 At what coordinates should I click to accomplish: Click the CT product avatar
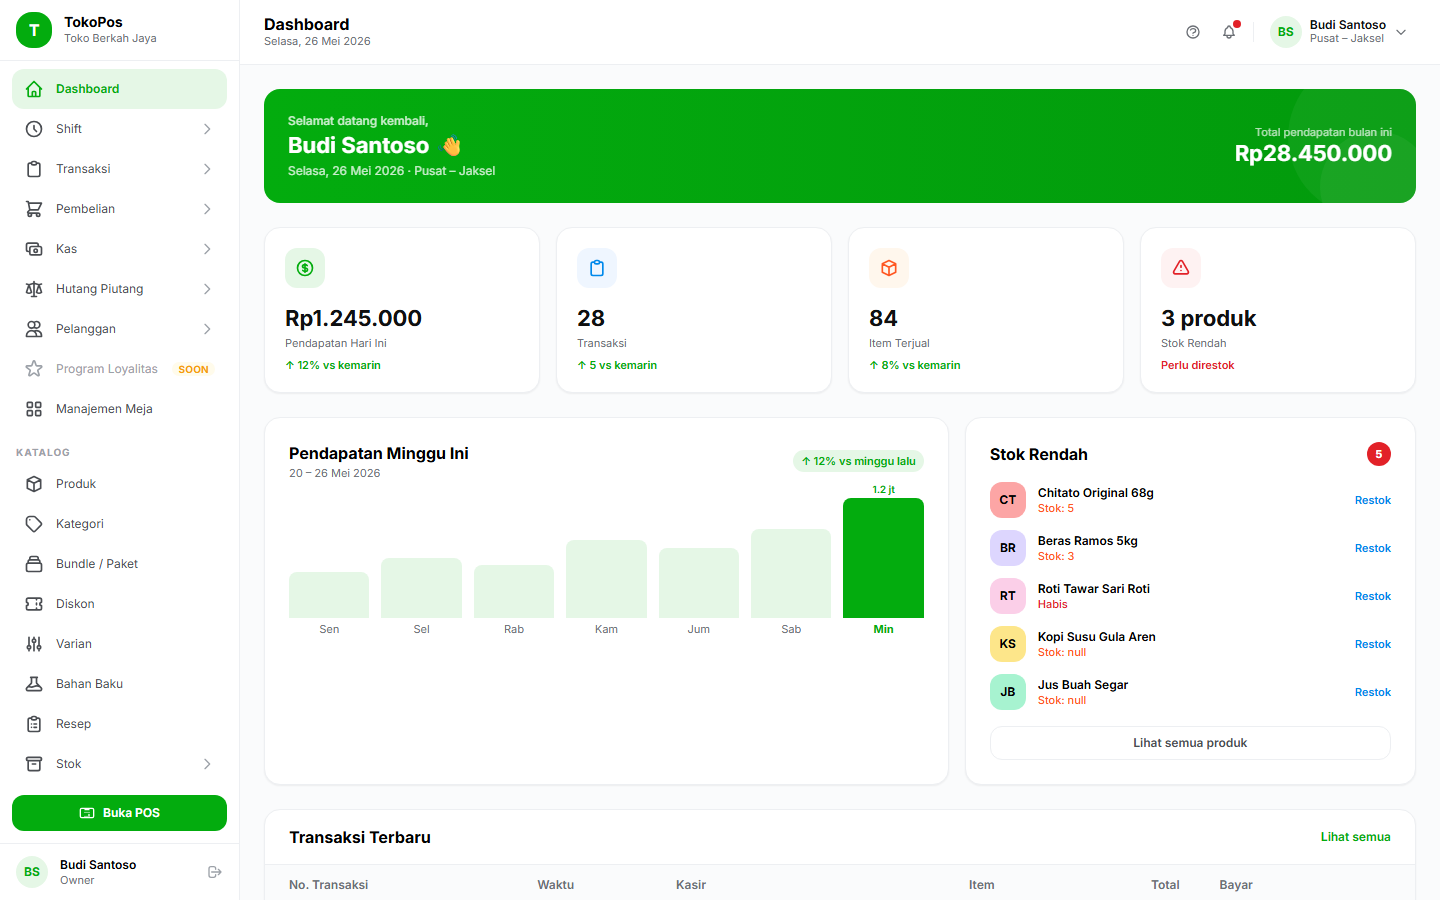coord(1008,500)
